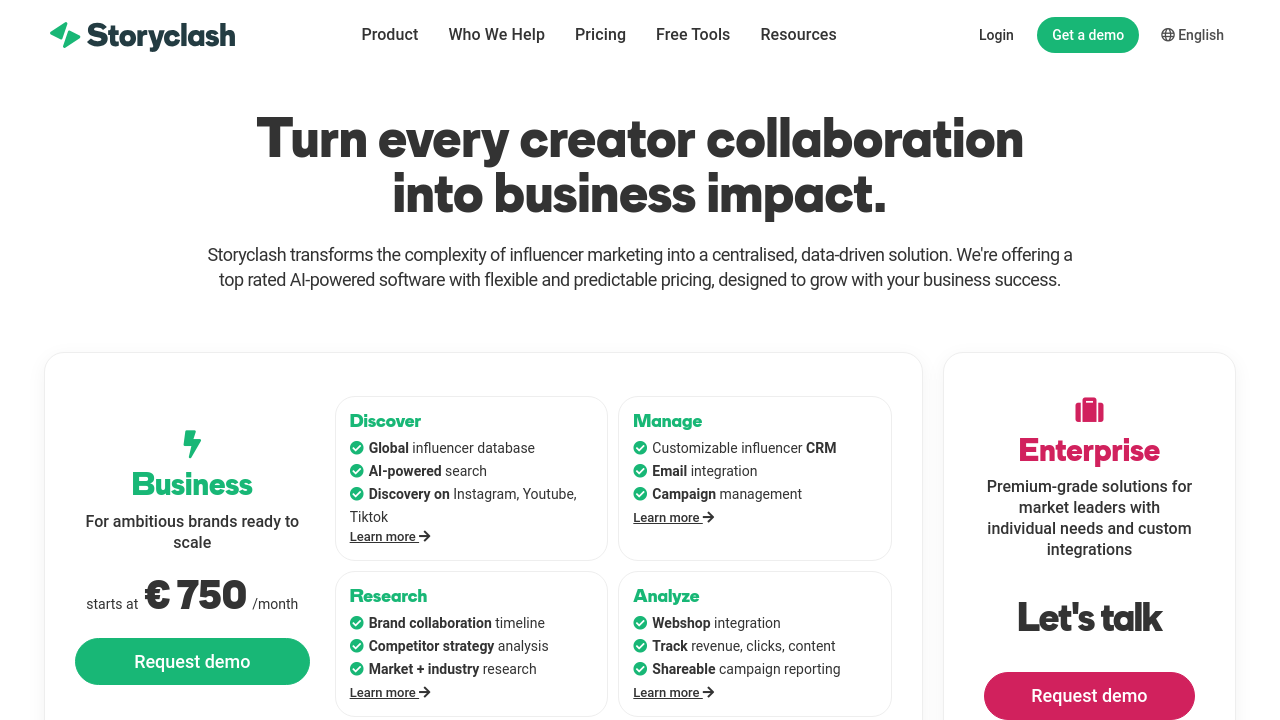This screenshot has width=1280, height=720.
Task: Go to the Pricing page
Action: point(600,35)
